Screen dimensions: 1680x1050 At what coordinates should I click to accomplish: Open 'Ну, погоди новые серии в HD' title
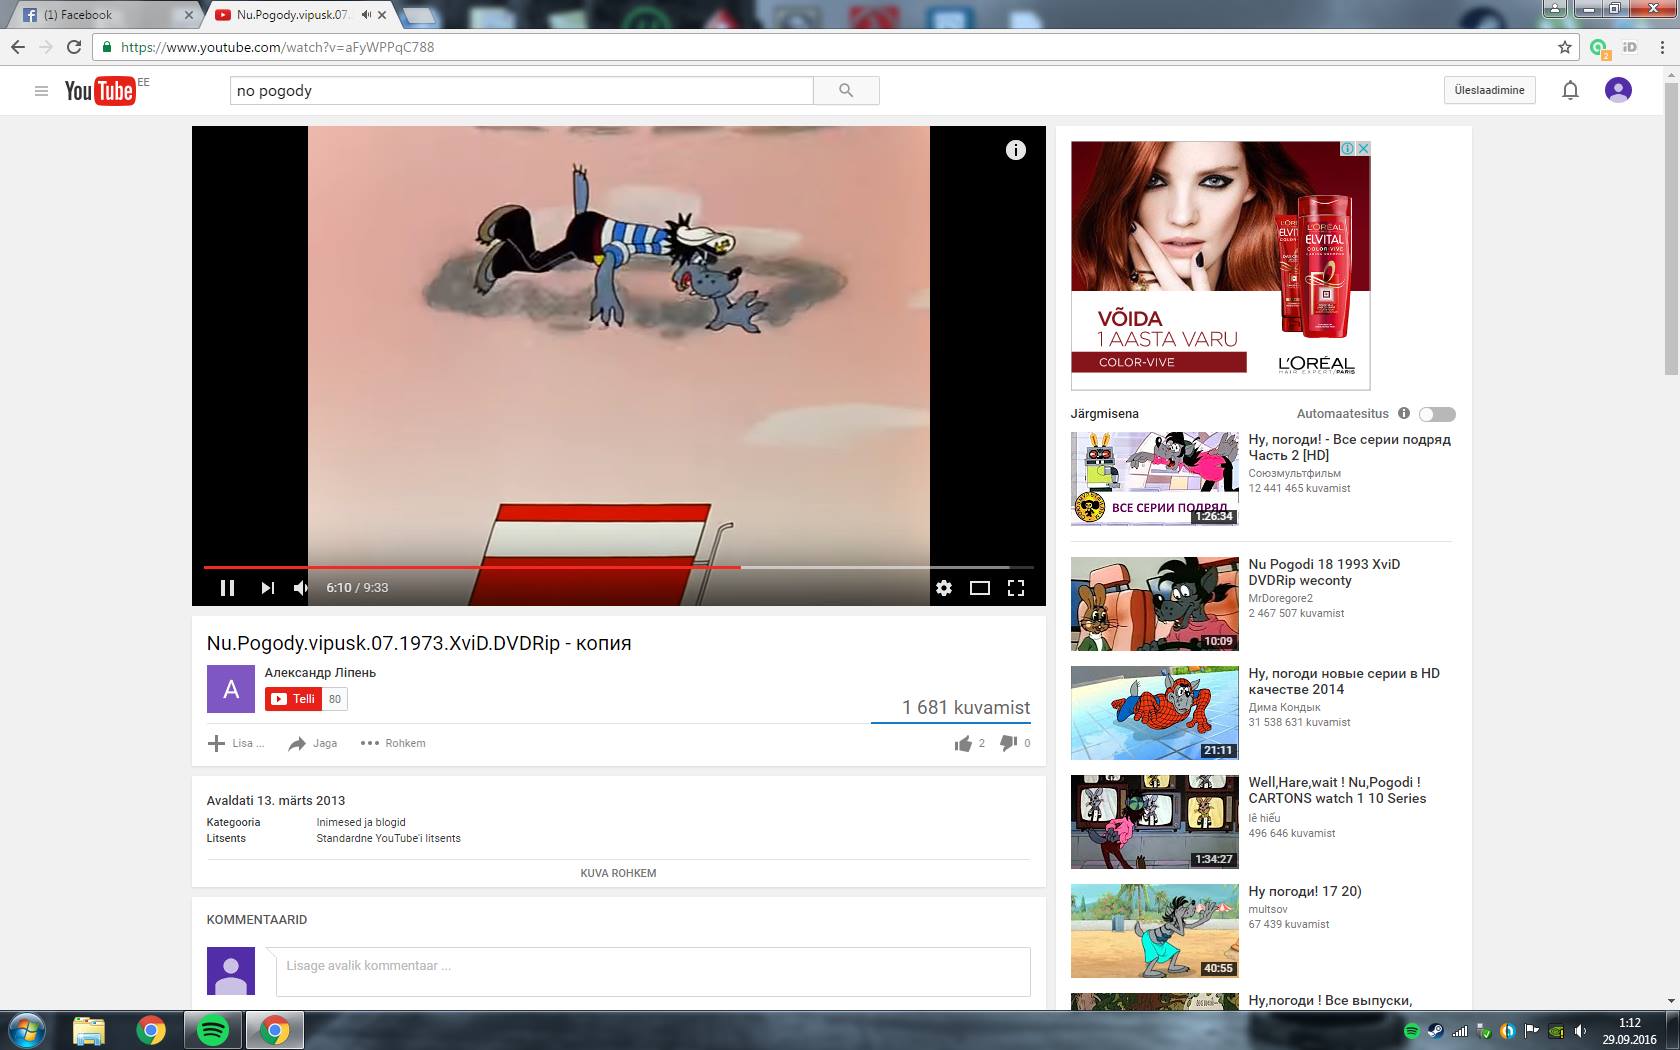(1344, 681)
